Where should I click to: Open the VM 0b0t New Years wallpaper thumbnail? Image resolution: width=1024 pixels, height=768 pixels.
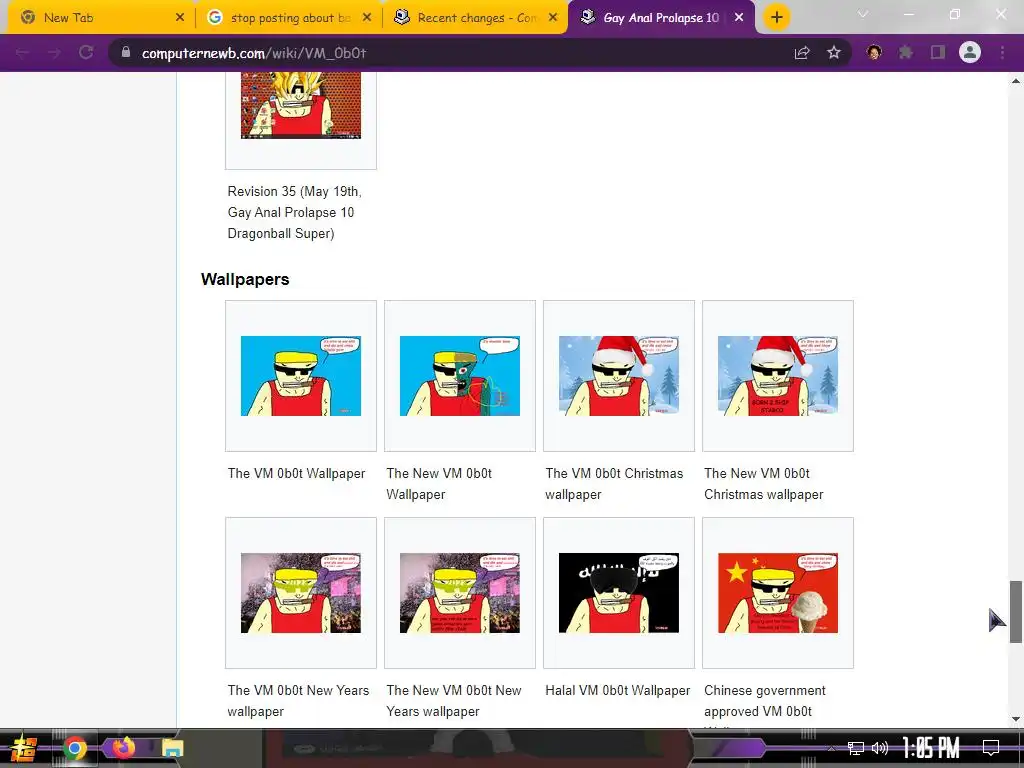point(301,593)
